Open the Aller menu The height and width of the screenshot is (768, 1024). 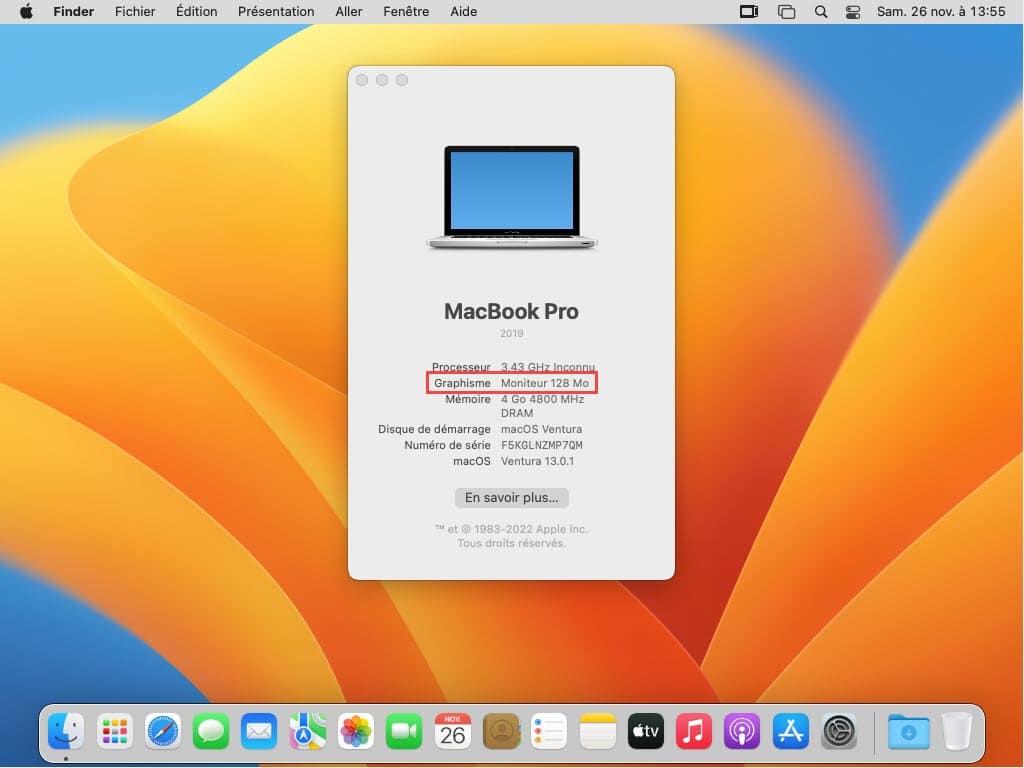(x=349, y=12)
